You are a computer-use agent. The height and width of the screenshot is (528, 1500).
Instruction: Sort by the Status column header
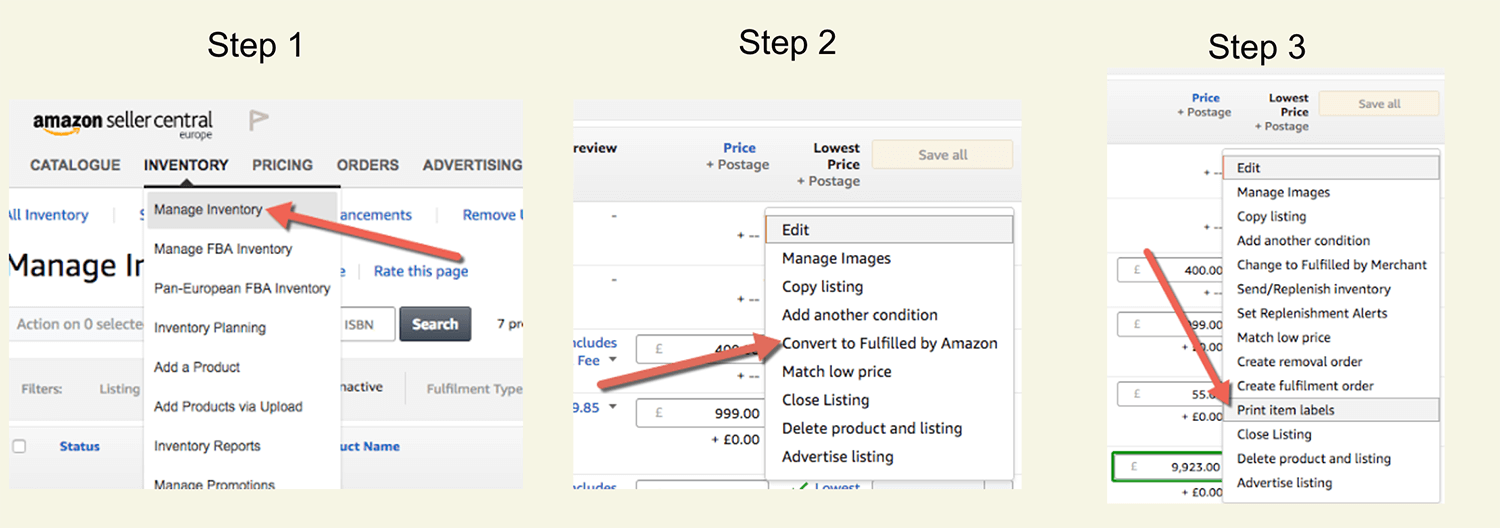(79, 446)
